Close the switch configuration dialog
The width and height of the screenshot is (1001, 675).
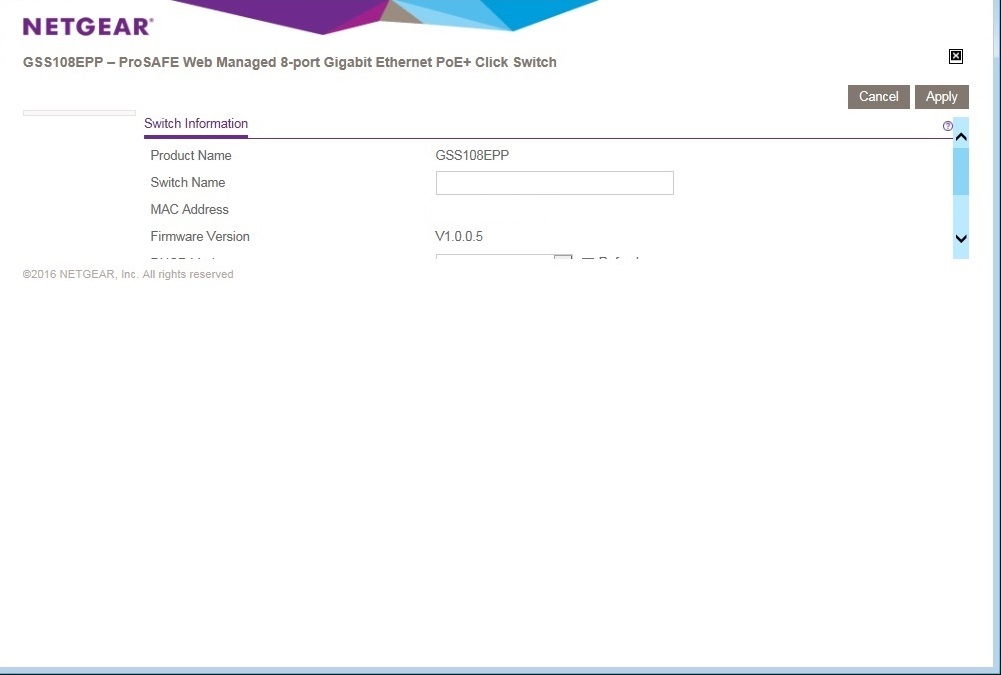point(956,56)
